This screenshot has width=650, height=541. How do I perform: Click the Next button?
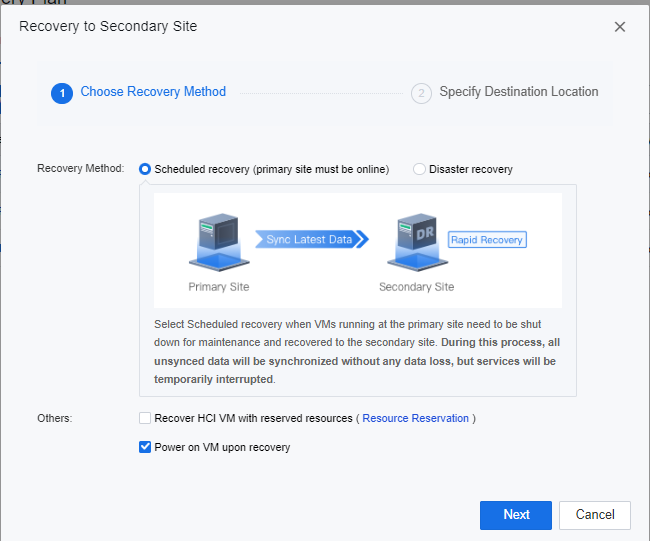[x=516, y=515]
